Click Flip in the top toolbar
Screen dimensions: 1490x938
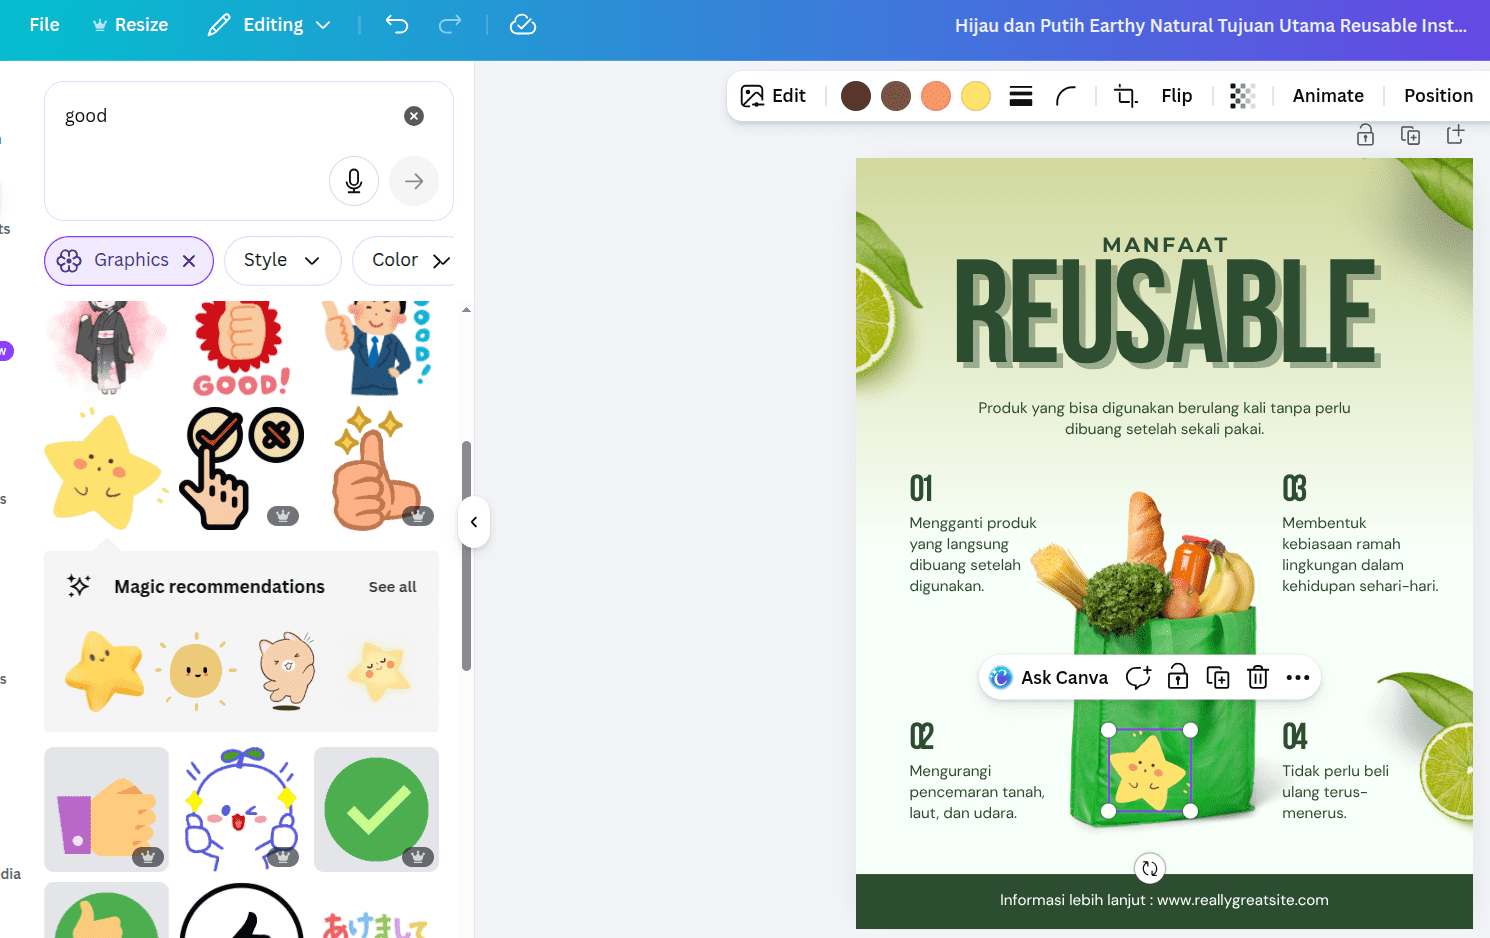pos(1176,95)
